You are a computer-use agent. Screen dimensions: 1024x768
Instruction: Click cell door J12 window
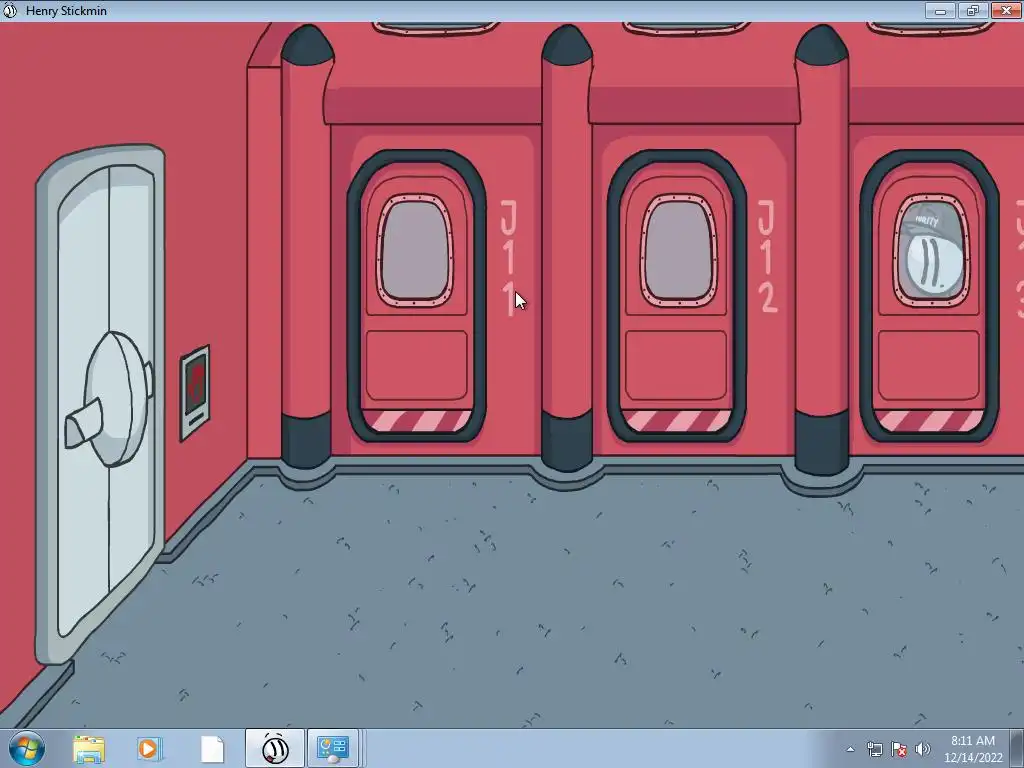tap(677, 250)
